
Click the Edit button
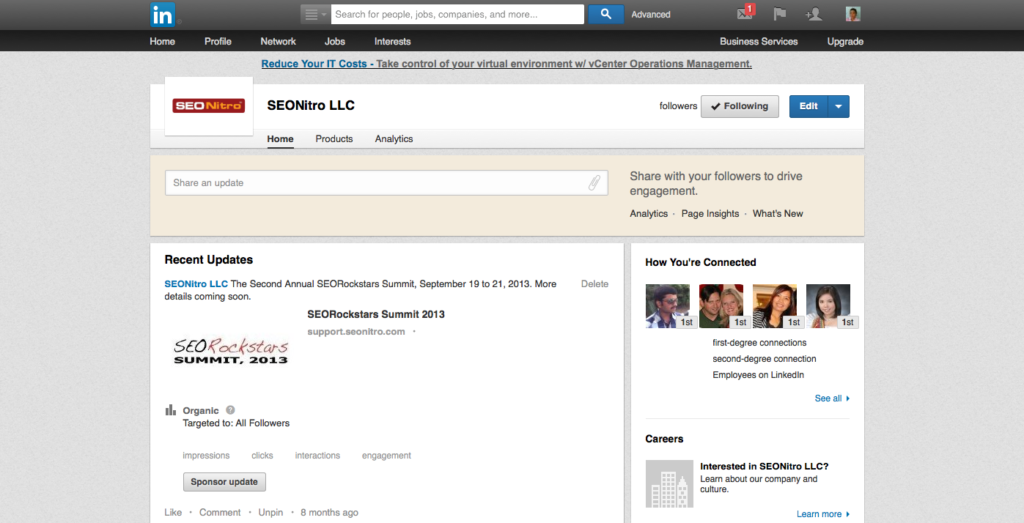(808, 106)
